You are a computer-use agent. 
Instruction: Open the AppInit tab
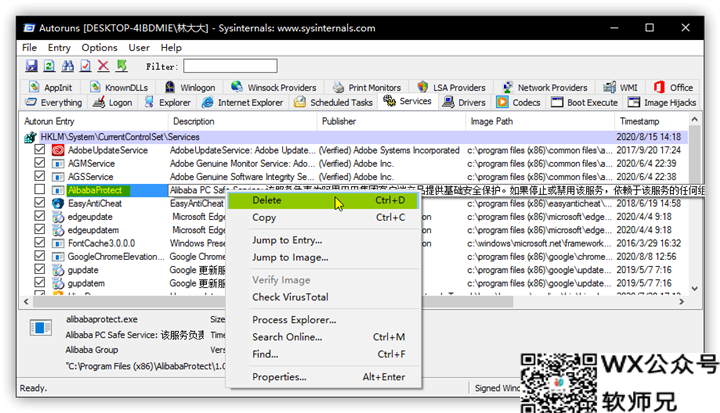point(51,87)
